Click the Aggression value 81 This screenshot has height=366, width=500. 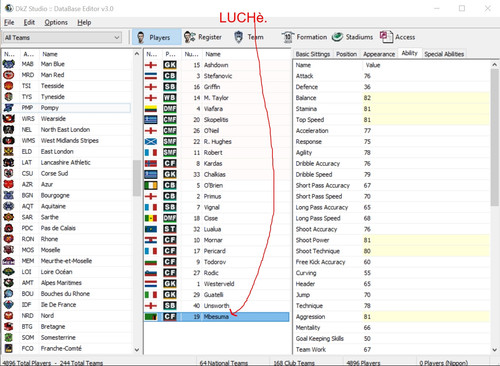(367, 317)
